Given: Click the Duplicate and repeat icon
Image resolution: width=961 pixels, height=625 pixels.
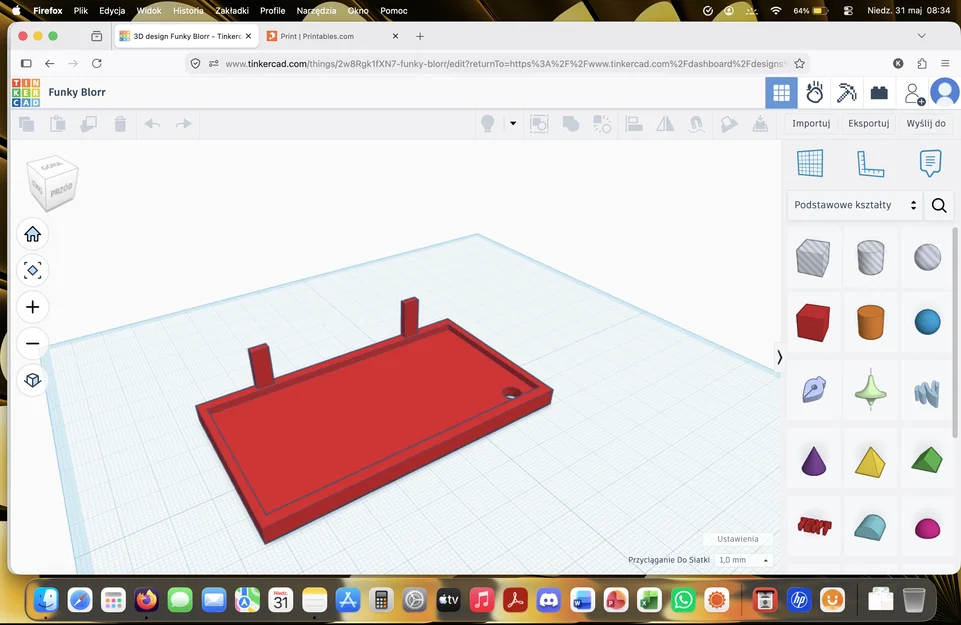Looking at the screenshot, I should point(89,124).
